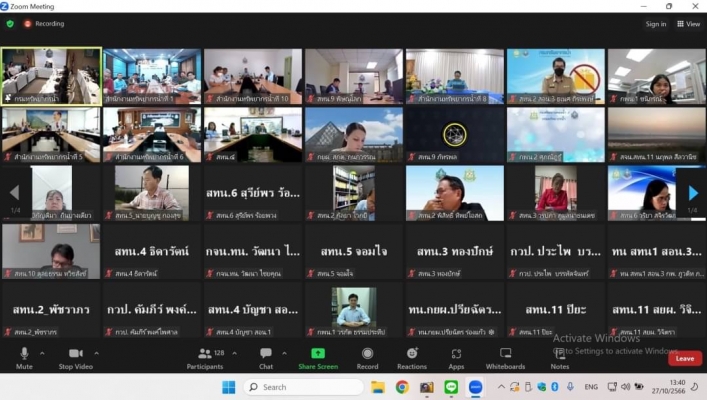Click the green Share Screen button
This screenshot has height=400, width=707.
pos(318,359)
